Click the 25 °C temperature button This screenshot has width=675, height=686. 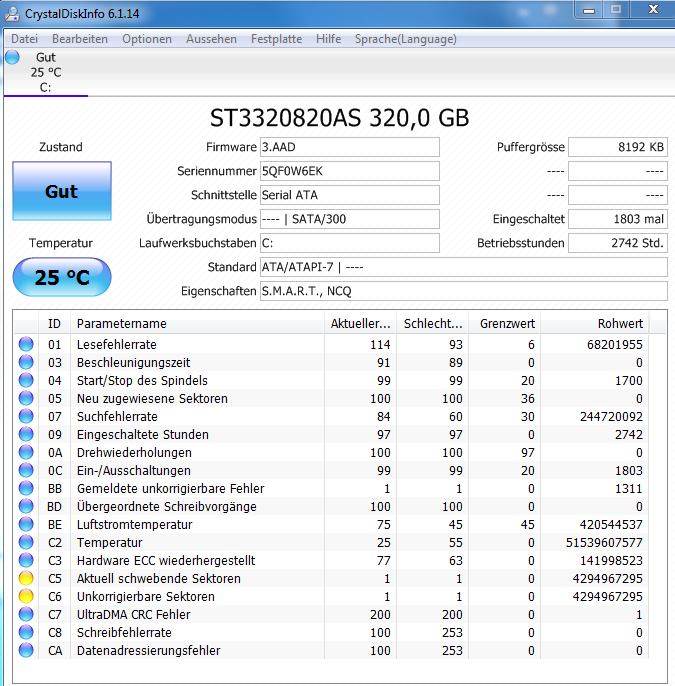(x=62, y=277)
